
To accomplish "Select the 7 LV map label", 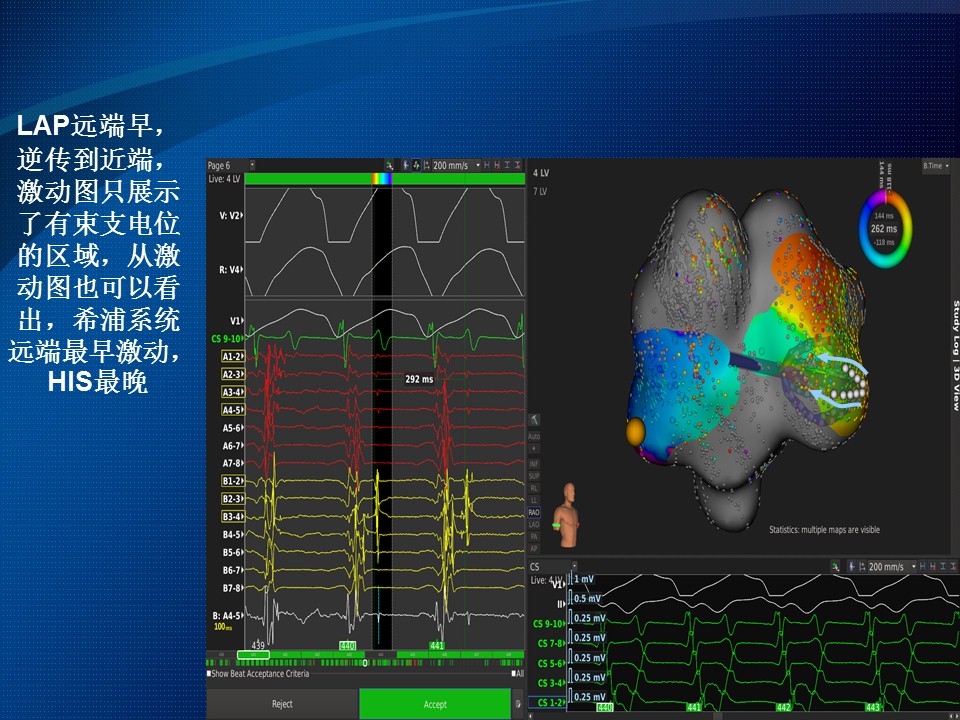I will pyautogui.click(x=540, y=192).
